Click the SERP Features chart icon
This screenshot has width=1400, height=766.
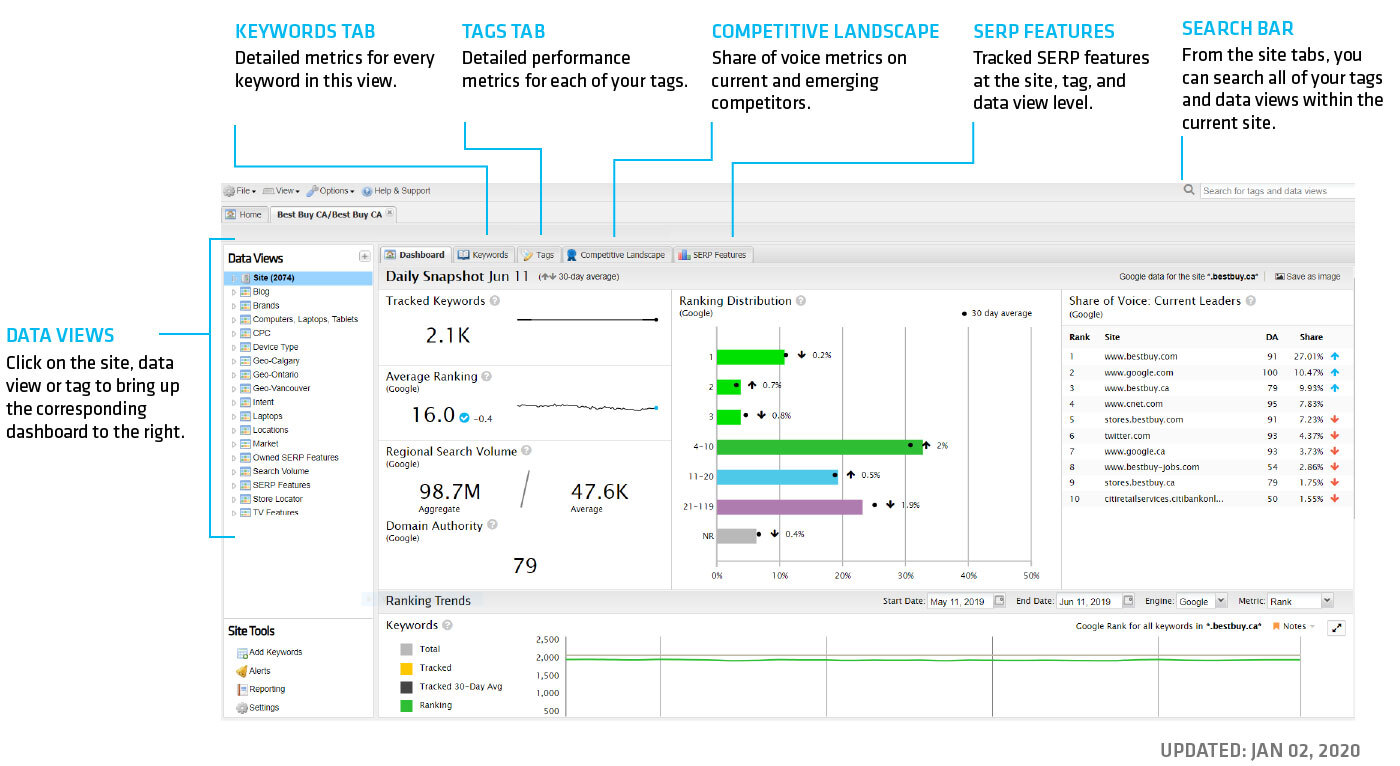pyautogui.click(x=684, y=255)
